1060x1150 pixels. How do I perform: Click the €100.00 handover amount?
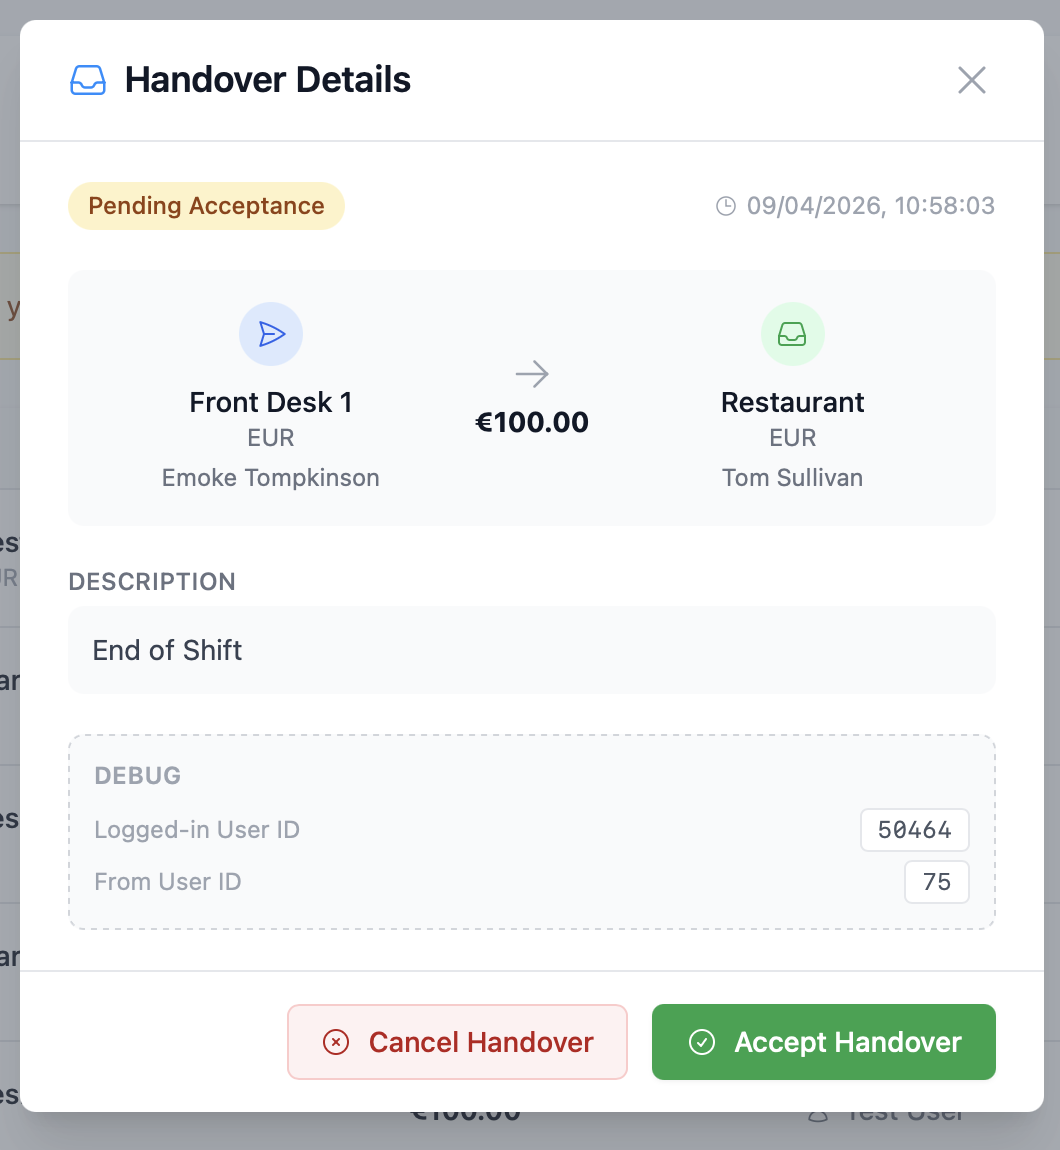click(x=532, y=422)
